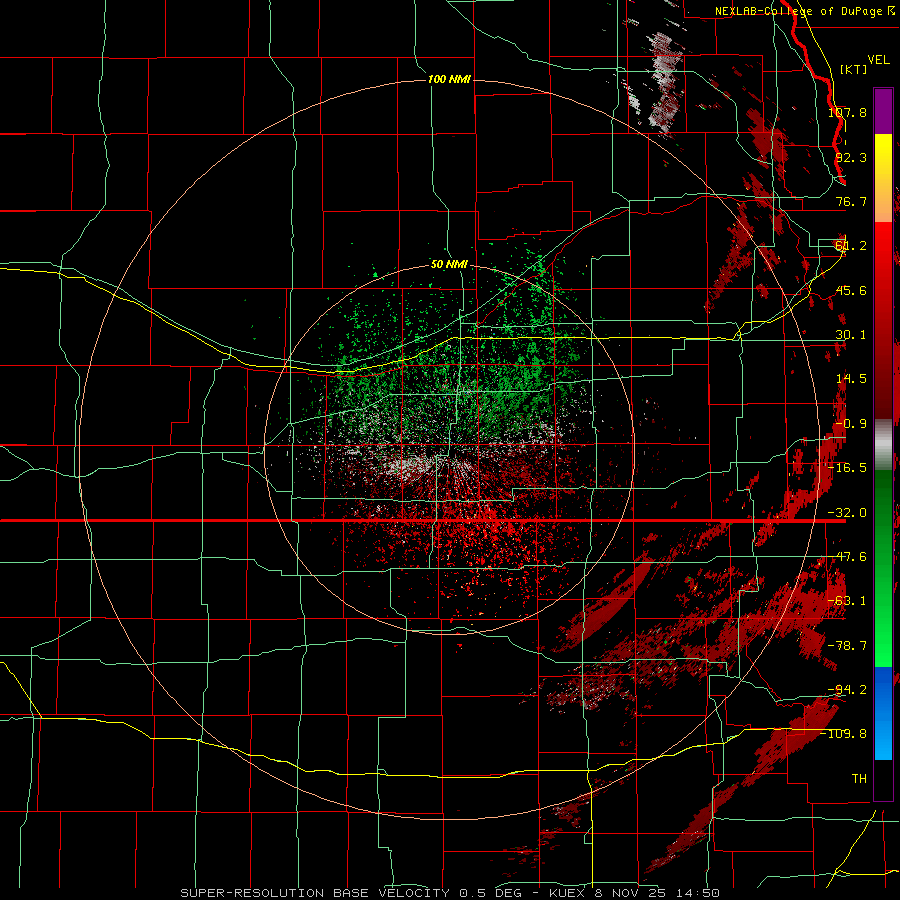
Task: Click the VEL legend title
Action: [x=879, y=60]
